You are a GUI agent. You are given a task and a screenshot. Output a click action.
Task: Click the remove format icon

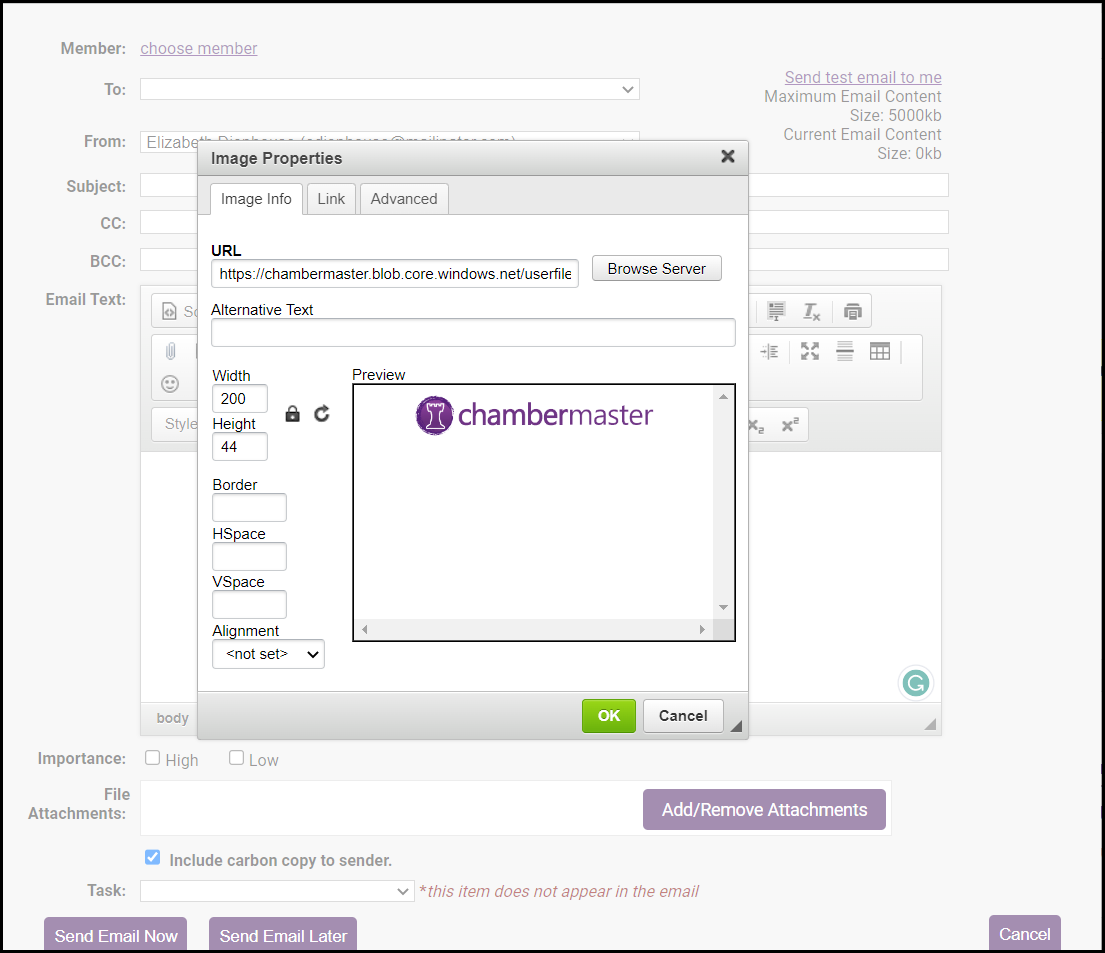[x=811, y=311]
